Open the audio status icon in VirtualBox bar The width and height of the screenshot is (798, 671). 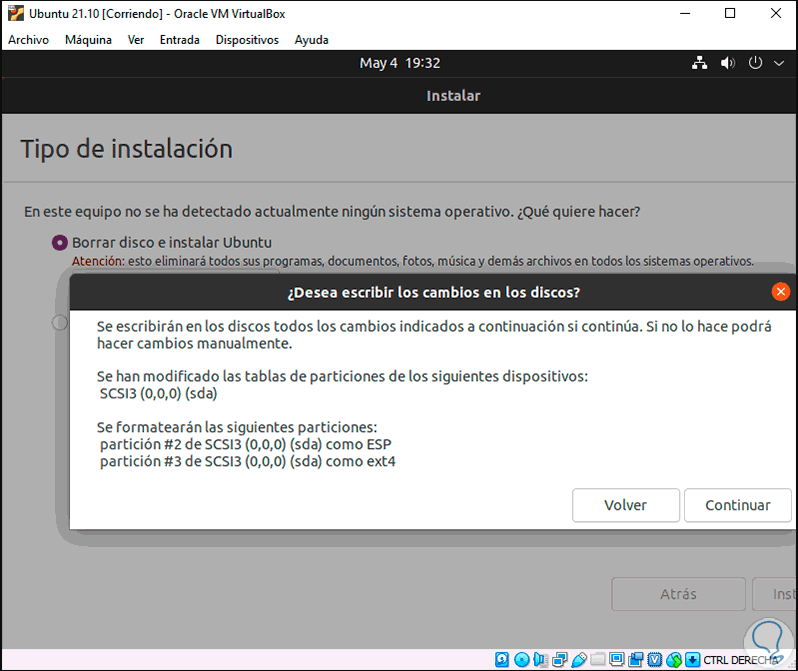pyautogui.click(x=540, y=660)
